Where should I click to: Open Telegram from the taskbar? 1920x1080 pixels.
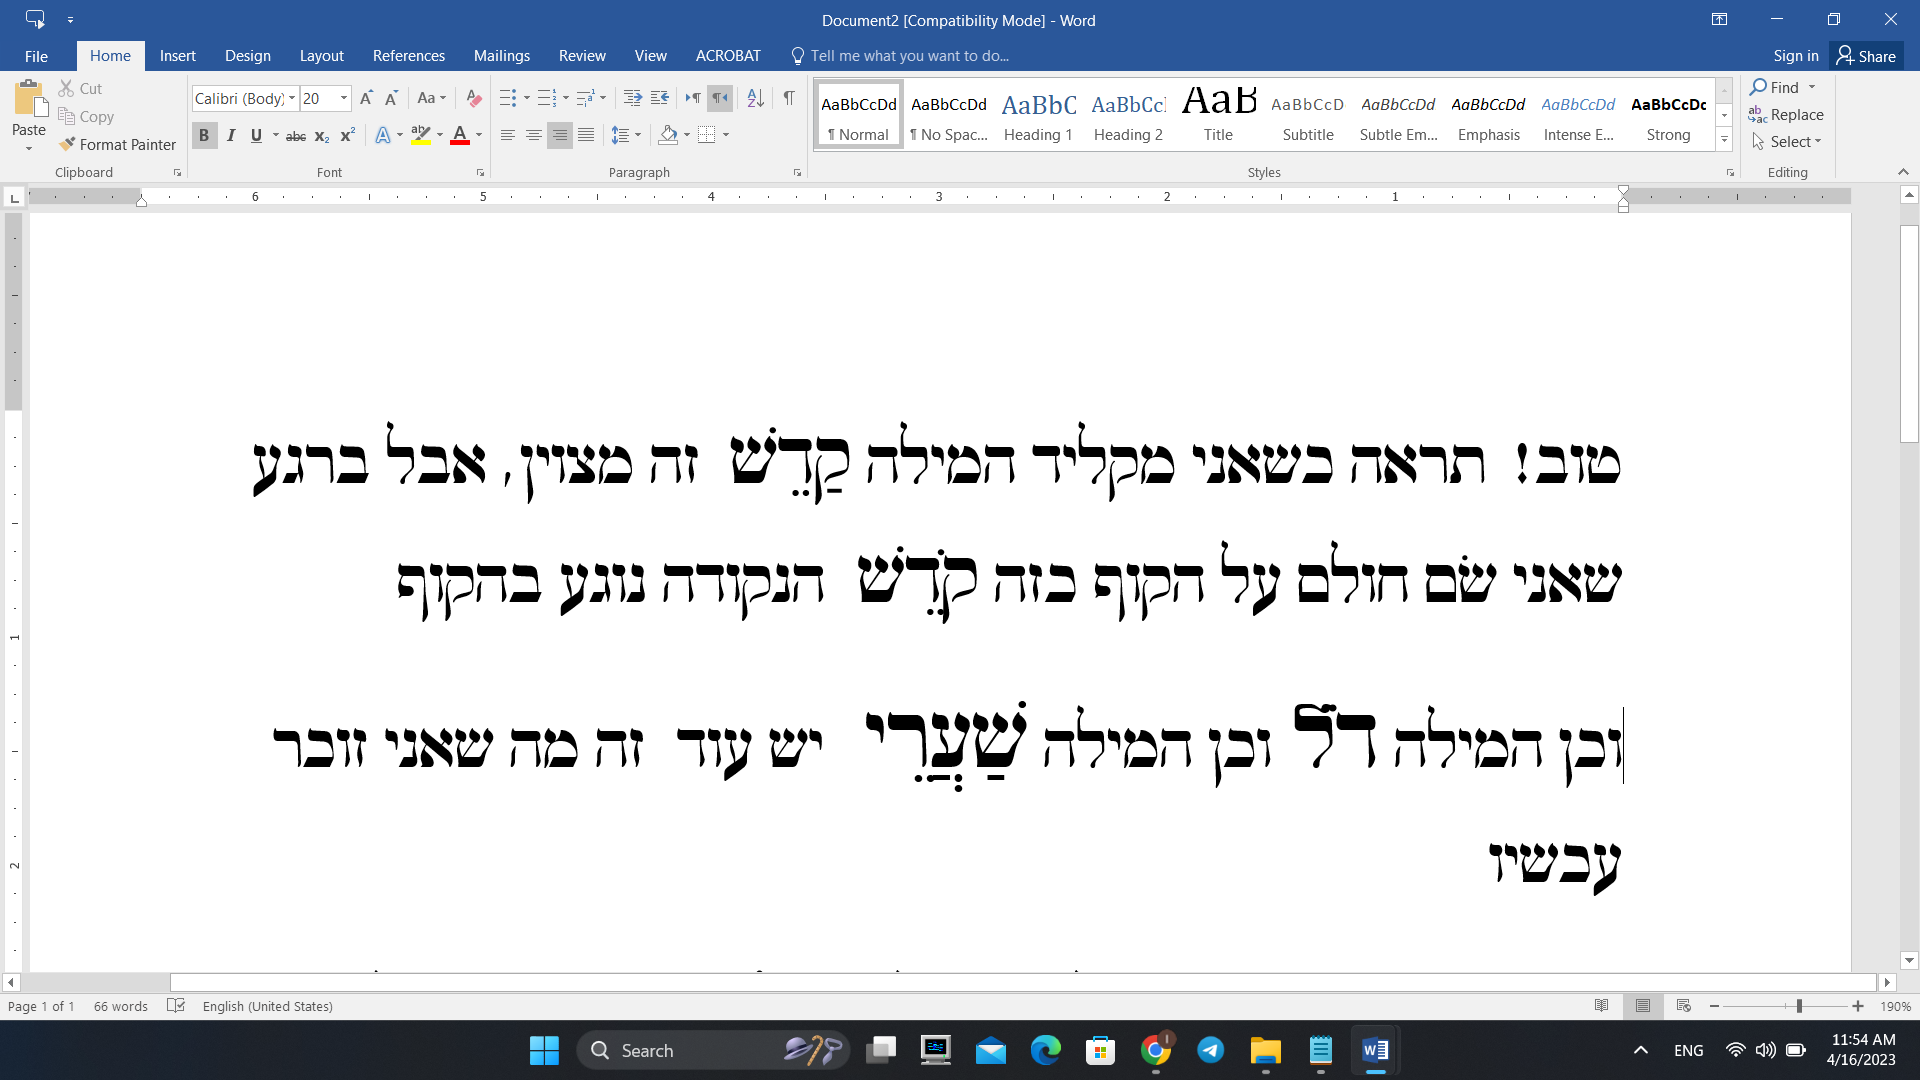pos(1211,1050)
